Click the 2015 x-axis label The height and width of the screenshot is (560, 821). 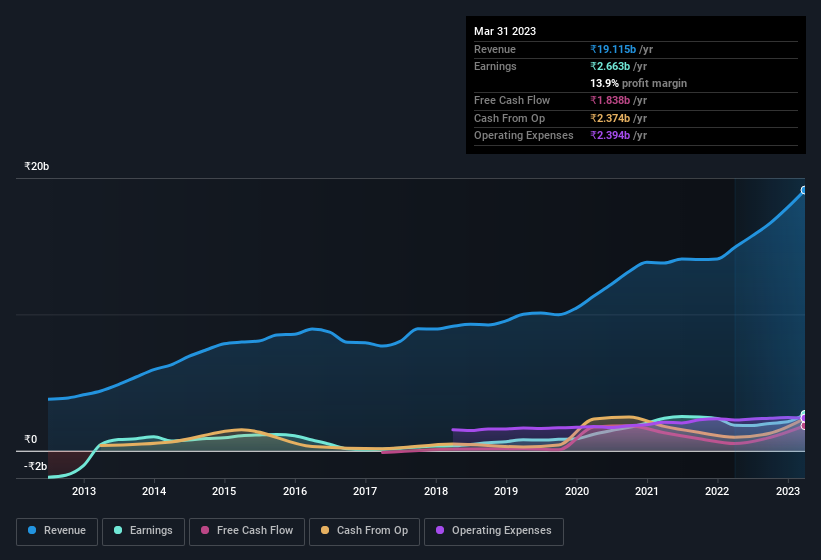tap(224, 491)
